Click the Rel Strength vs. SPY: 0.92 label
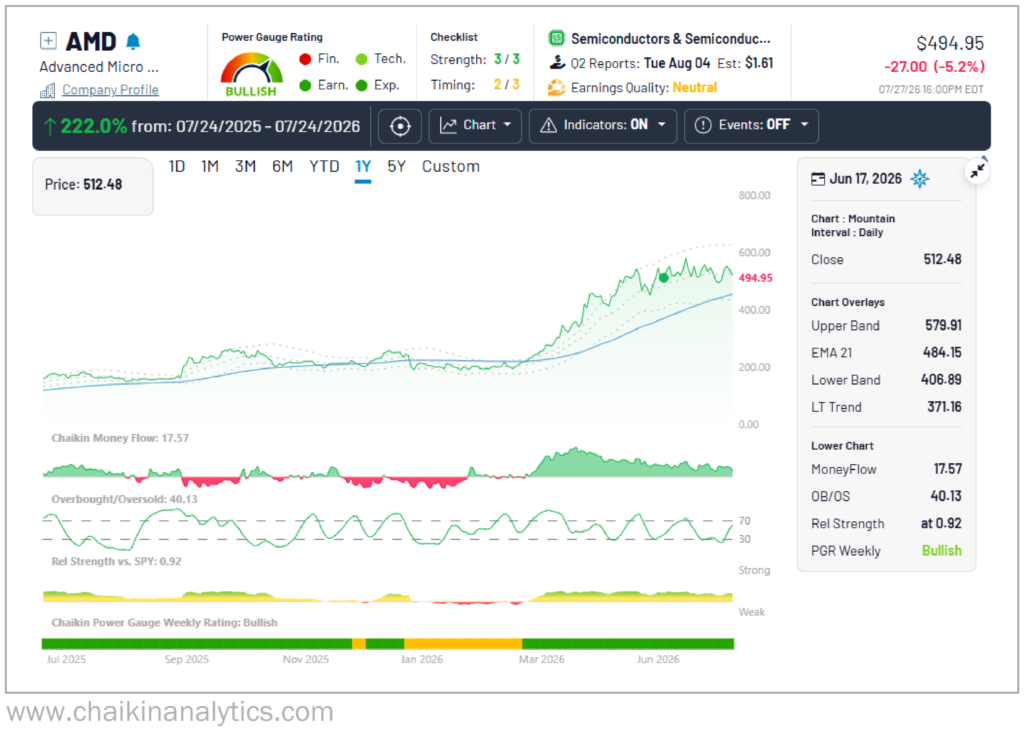 click(116, 561)
